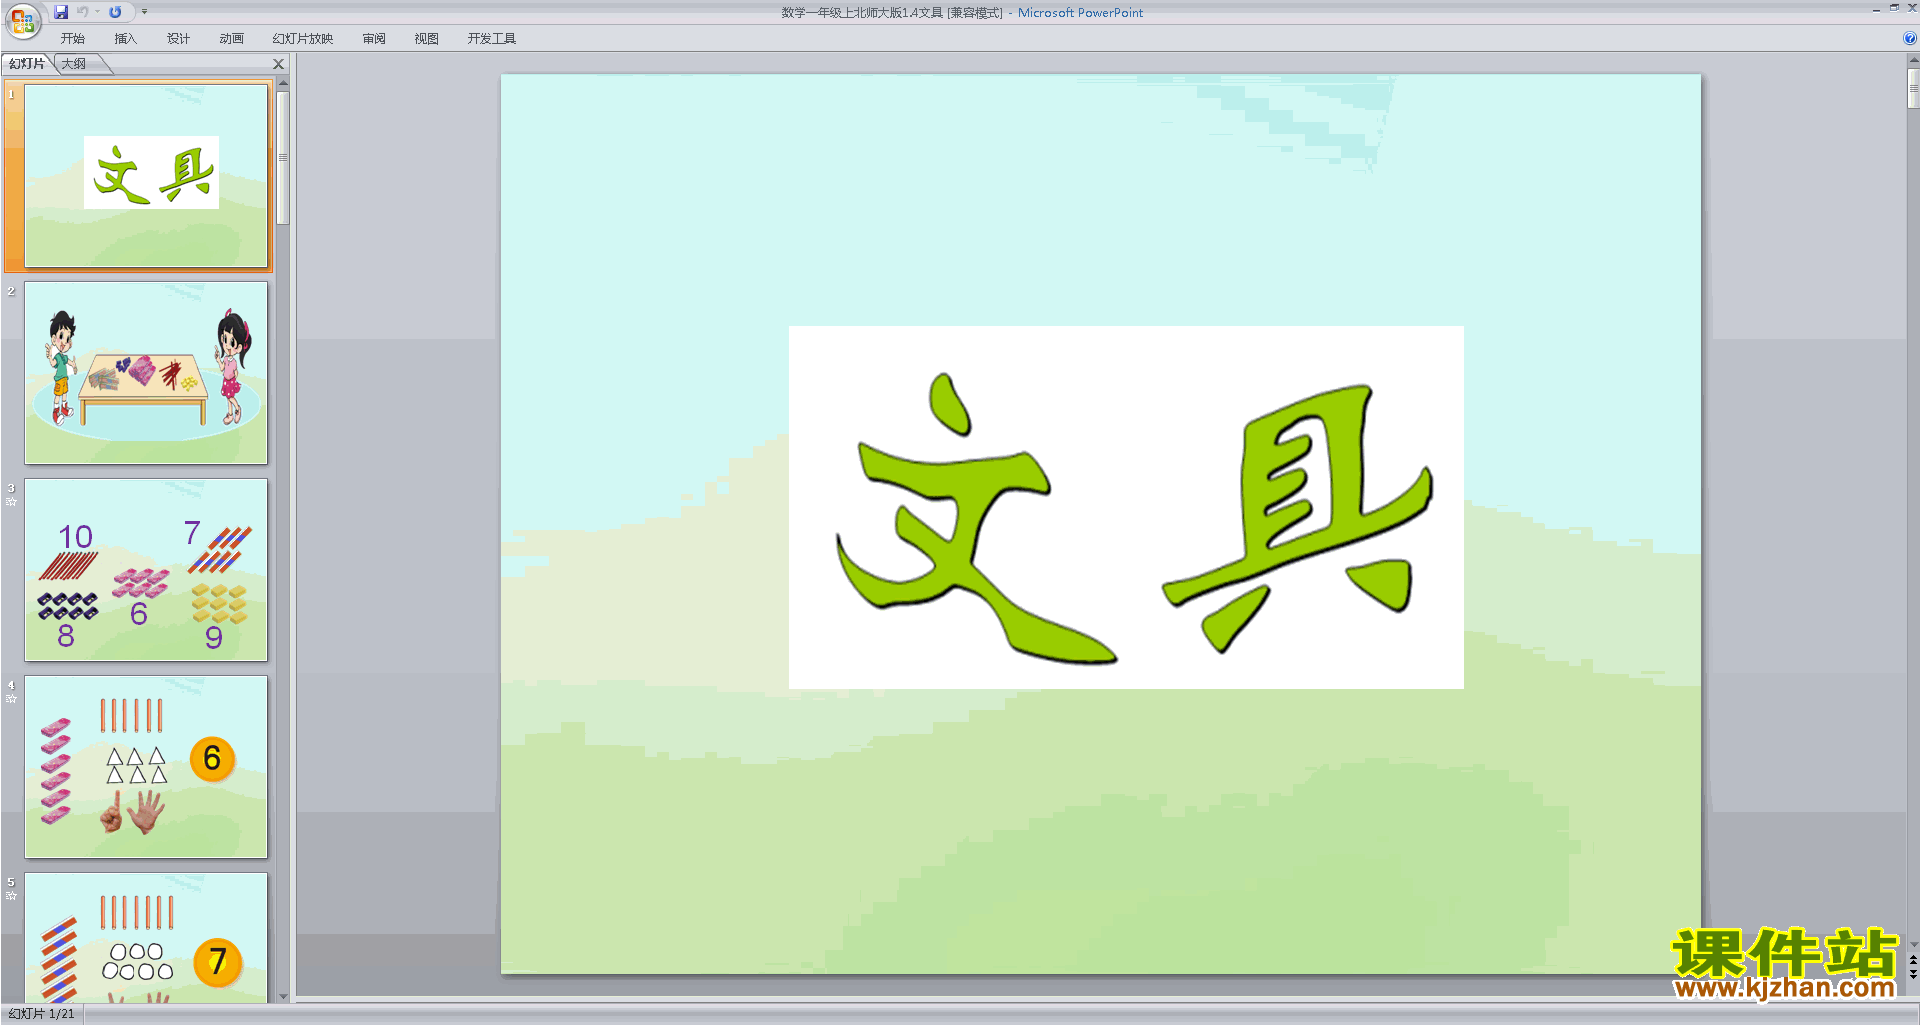Select the 文具 title image on slide

pos(1126,507)
